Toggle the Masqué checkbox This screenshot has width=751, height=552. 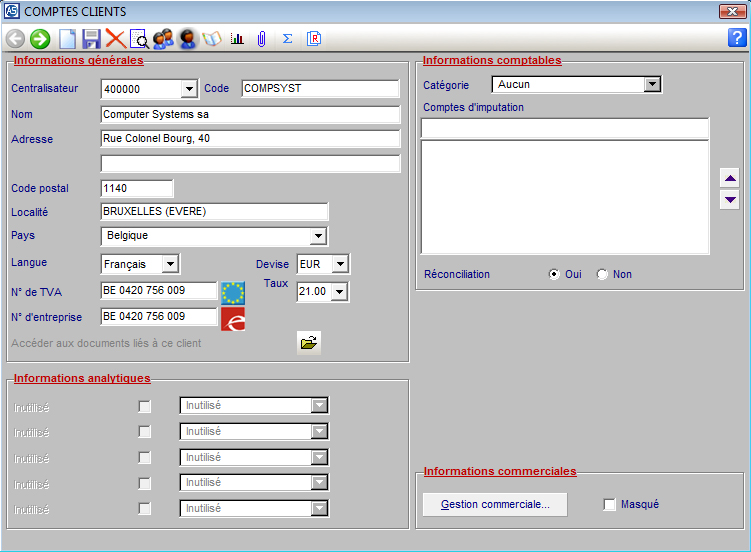coord(610,505)
